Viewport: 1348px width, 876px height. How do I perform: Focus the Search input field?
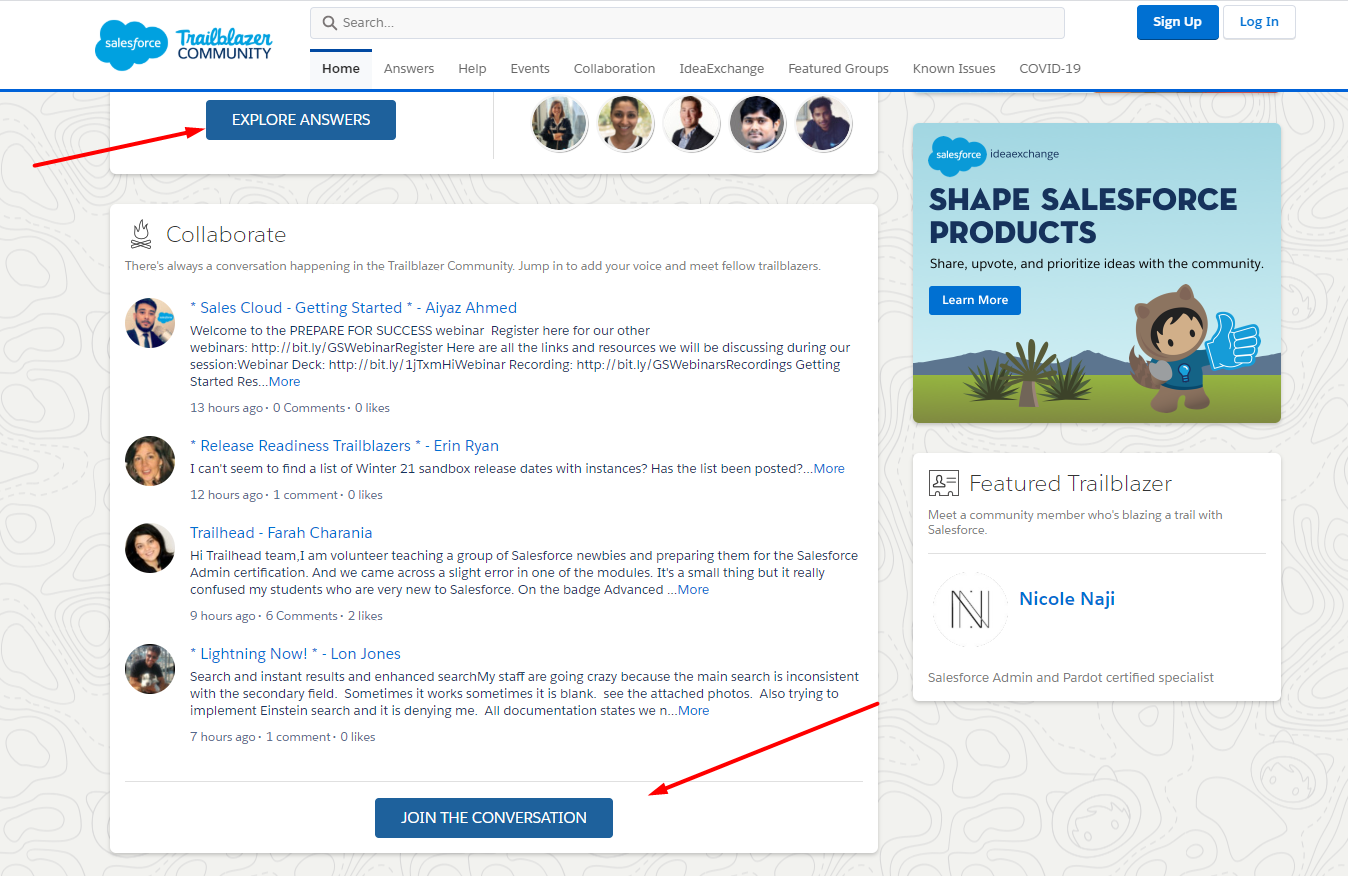[x=687, y=23]
